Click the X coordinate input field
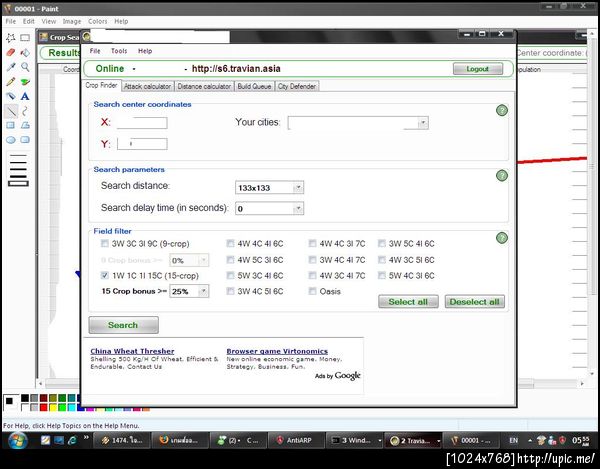The height and width of the screenshot is (469, 600). [x=142, y=123]
